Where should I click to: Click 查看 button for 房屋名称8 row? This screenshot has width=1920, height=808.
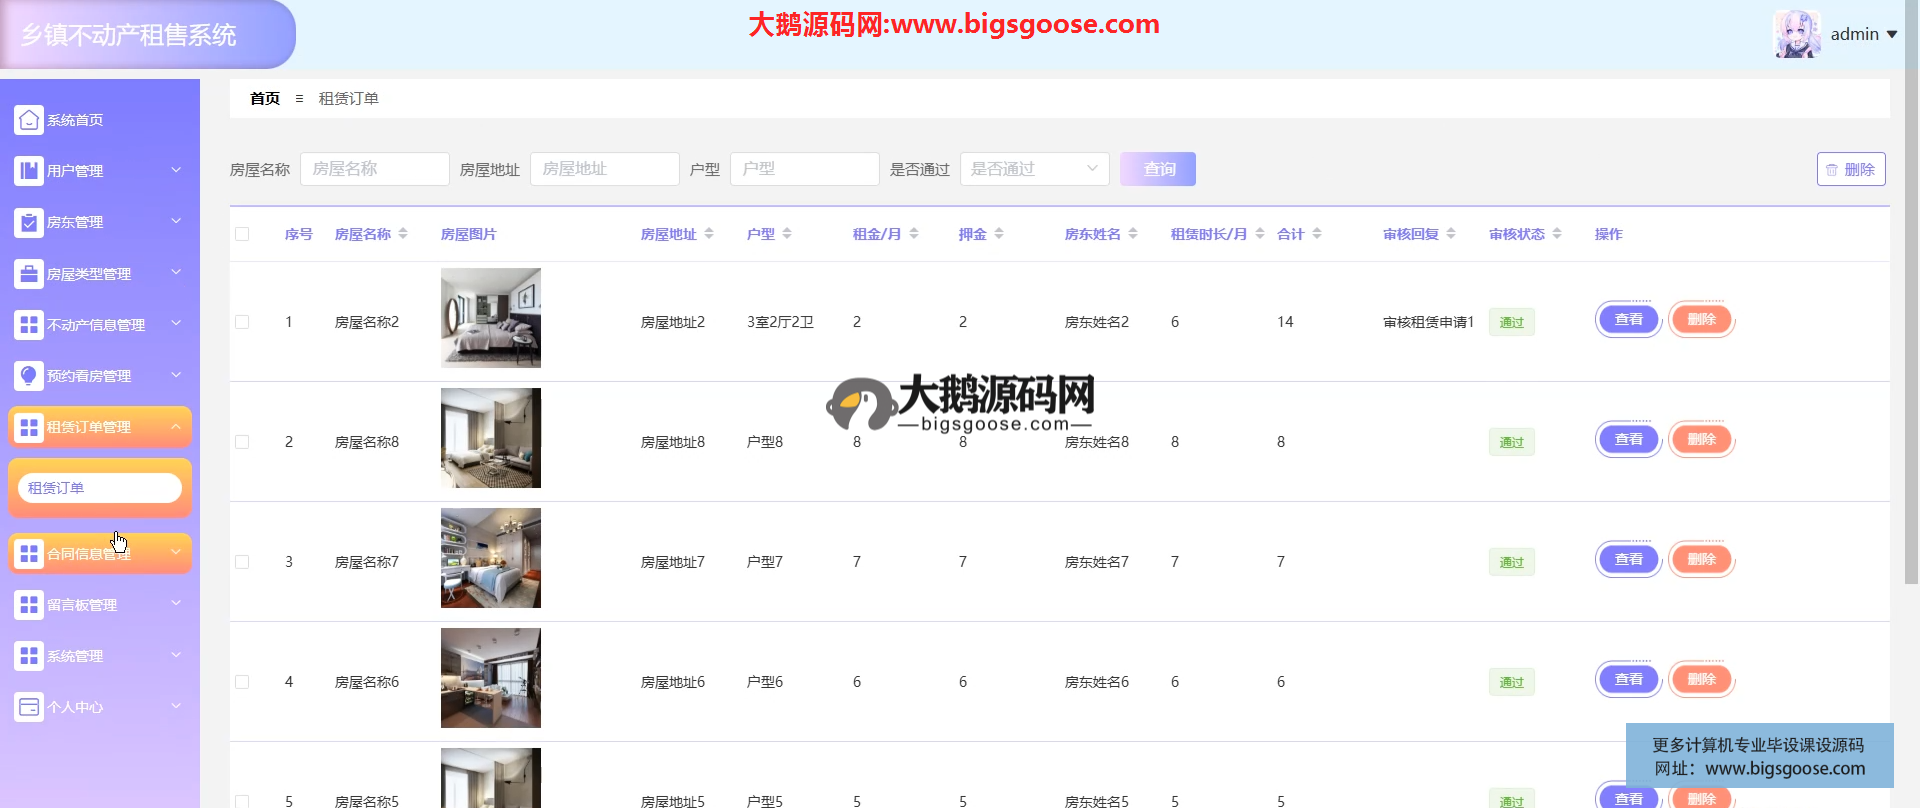click(1628, 440)
